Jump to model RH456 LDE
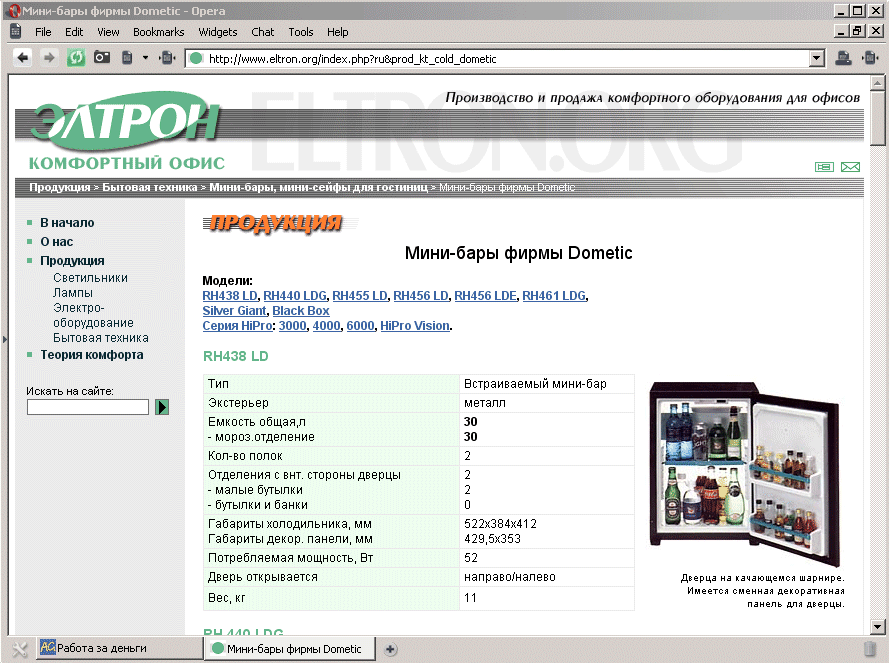This screenshot has height=663, width=889. pos(485,296)
